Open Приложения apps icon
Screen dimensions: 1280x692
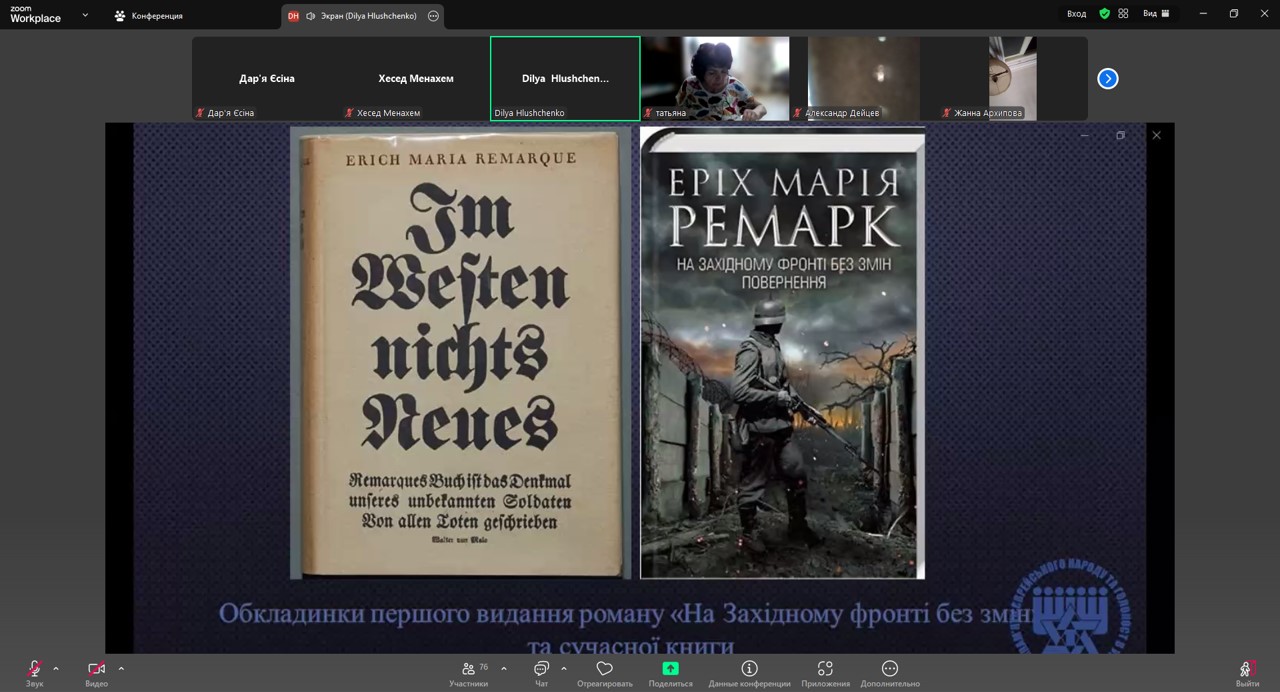tap(825, 668)
